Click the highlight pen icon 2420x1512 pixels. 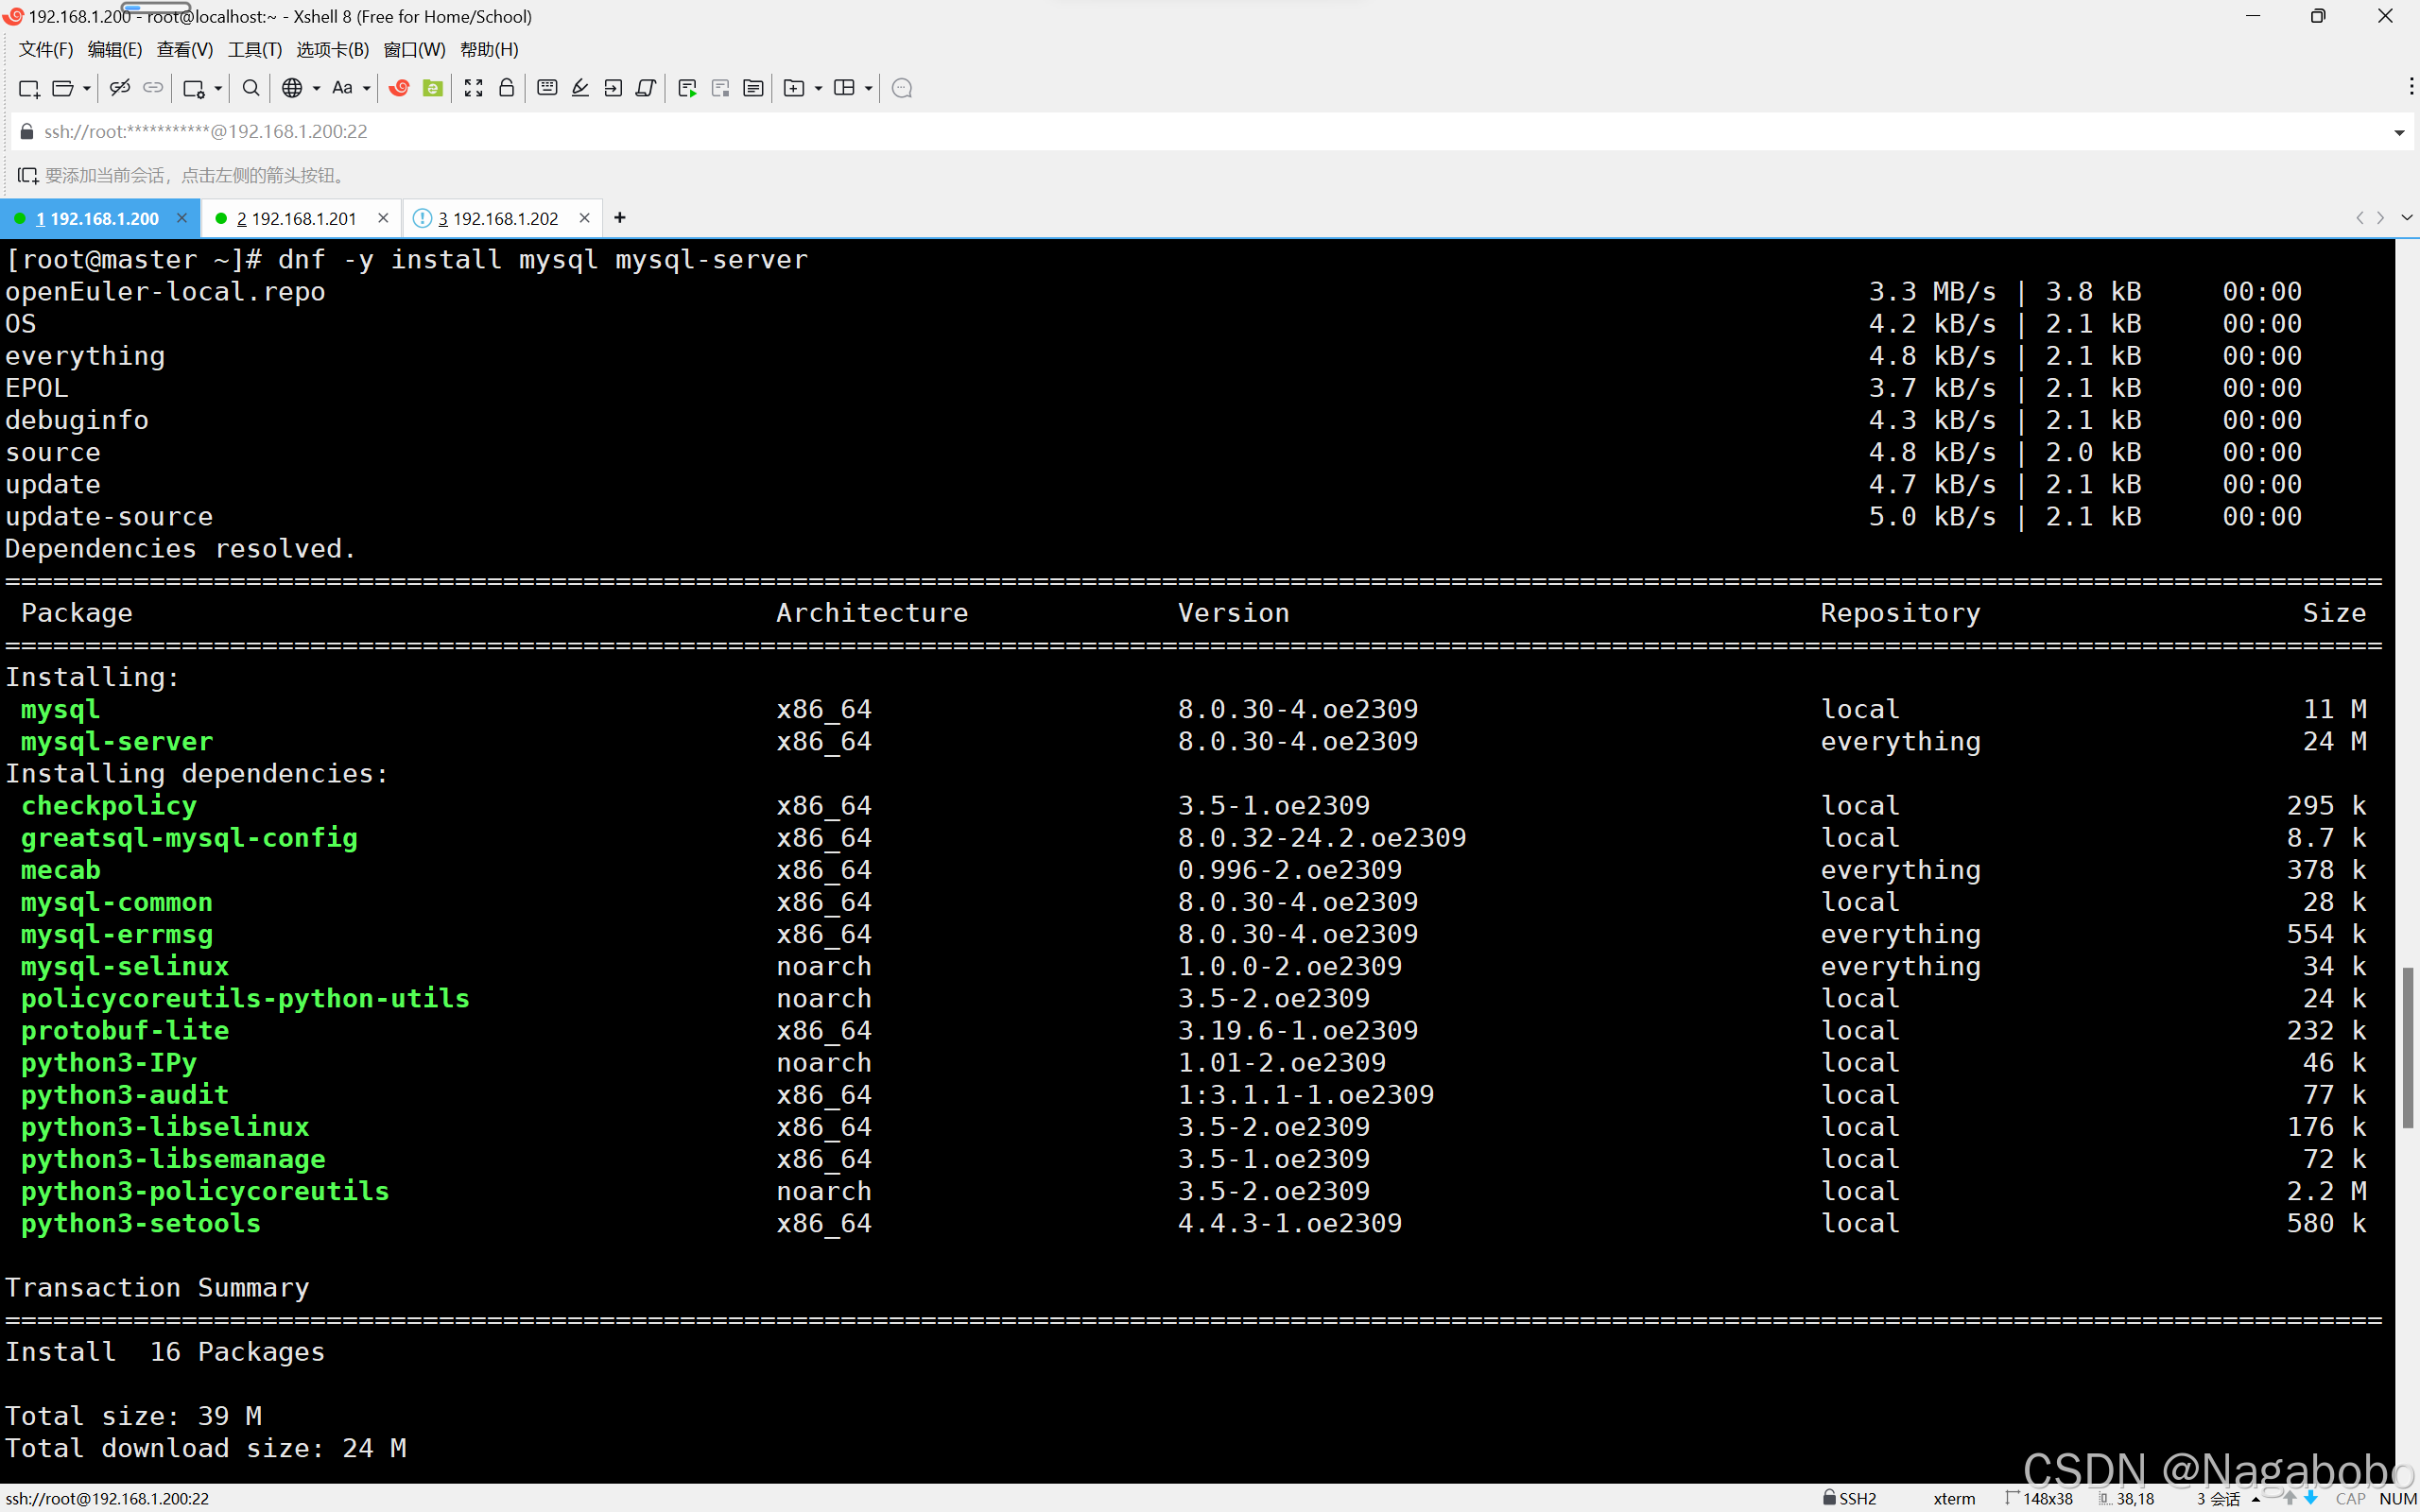tap(580, 88)
